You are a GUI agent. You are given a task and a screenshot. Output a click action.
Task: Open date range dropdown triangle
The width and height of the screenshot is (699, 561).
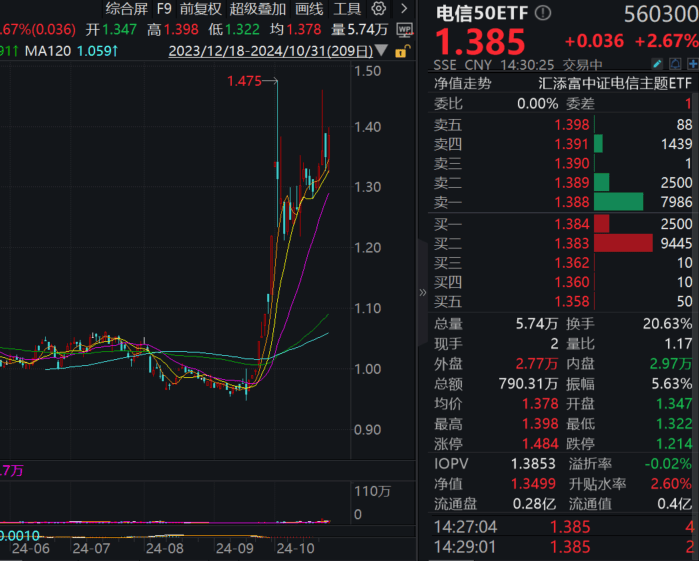(382, 50)
